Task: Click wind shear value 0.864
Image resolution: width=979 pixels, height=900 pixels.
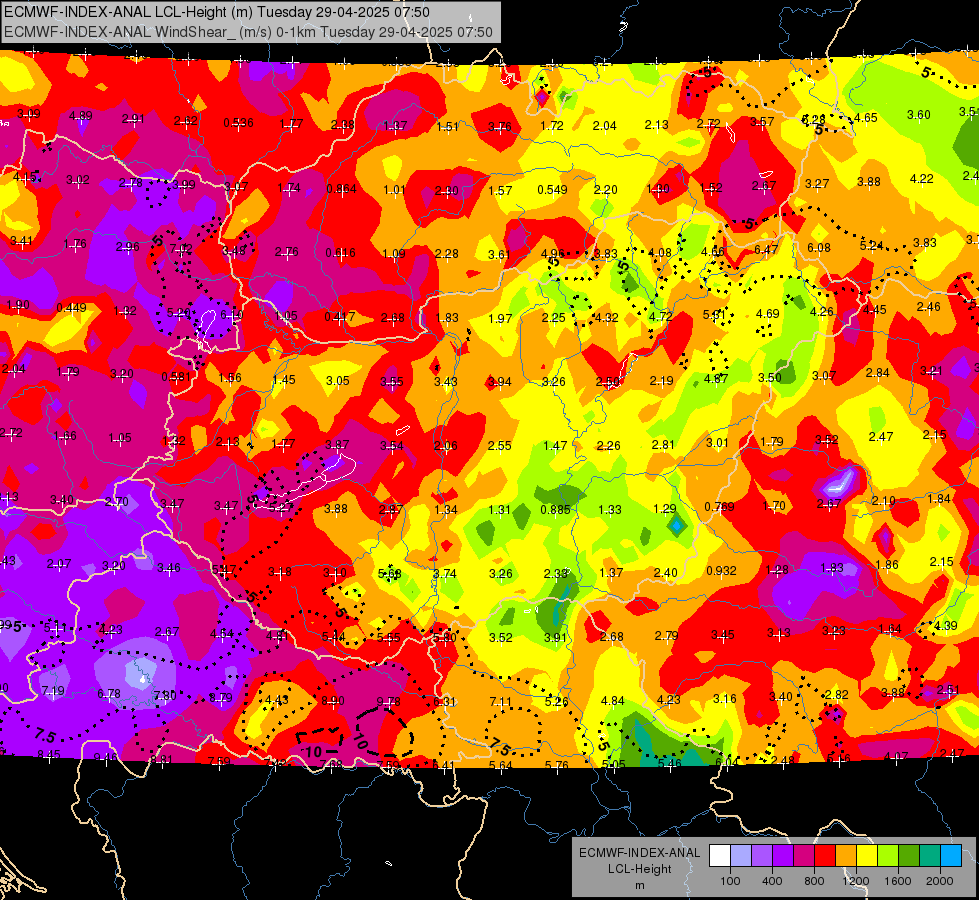Action: (342, 189)
